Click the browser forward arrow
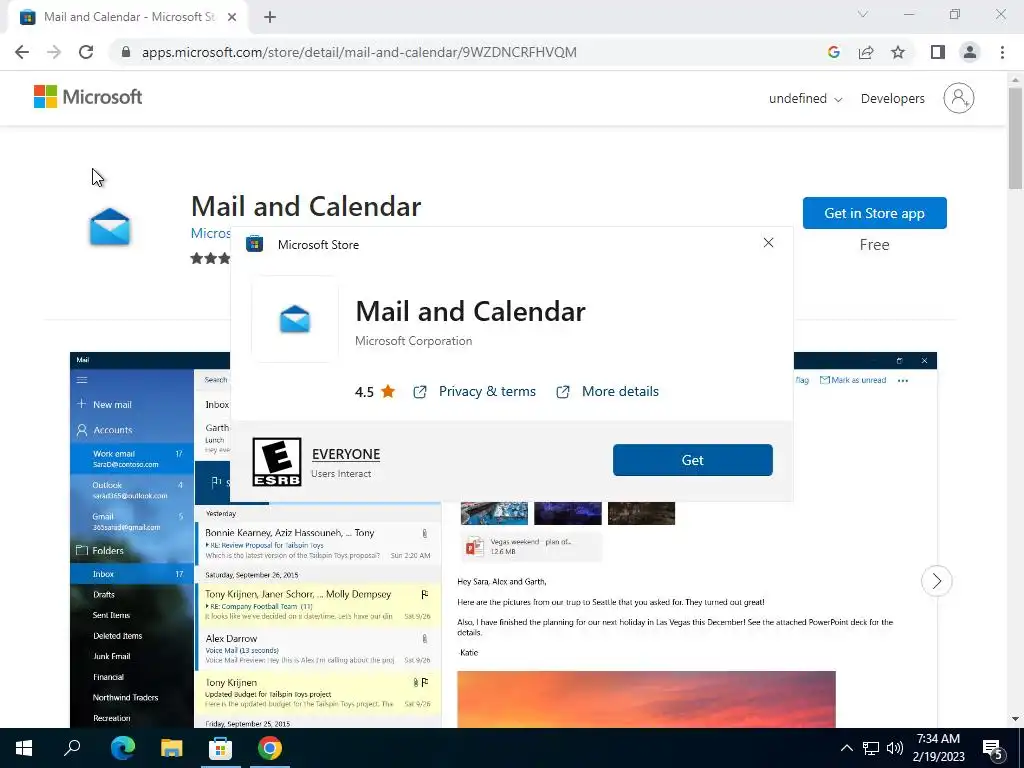 pos(54,52)
